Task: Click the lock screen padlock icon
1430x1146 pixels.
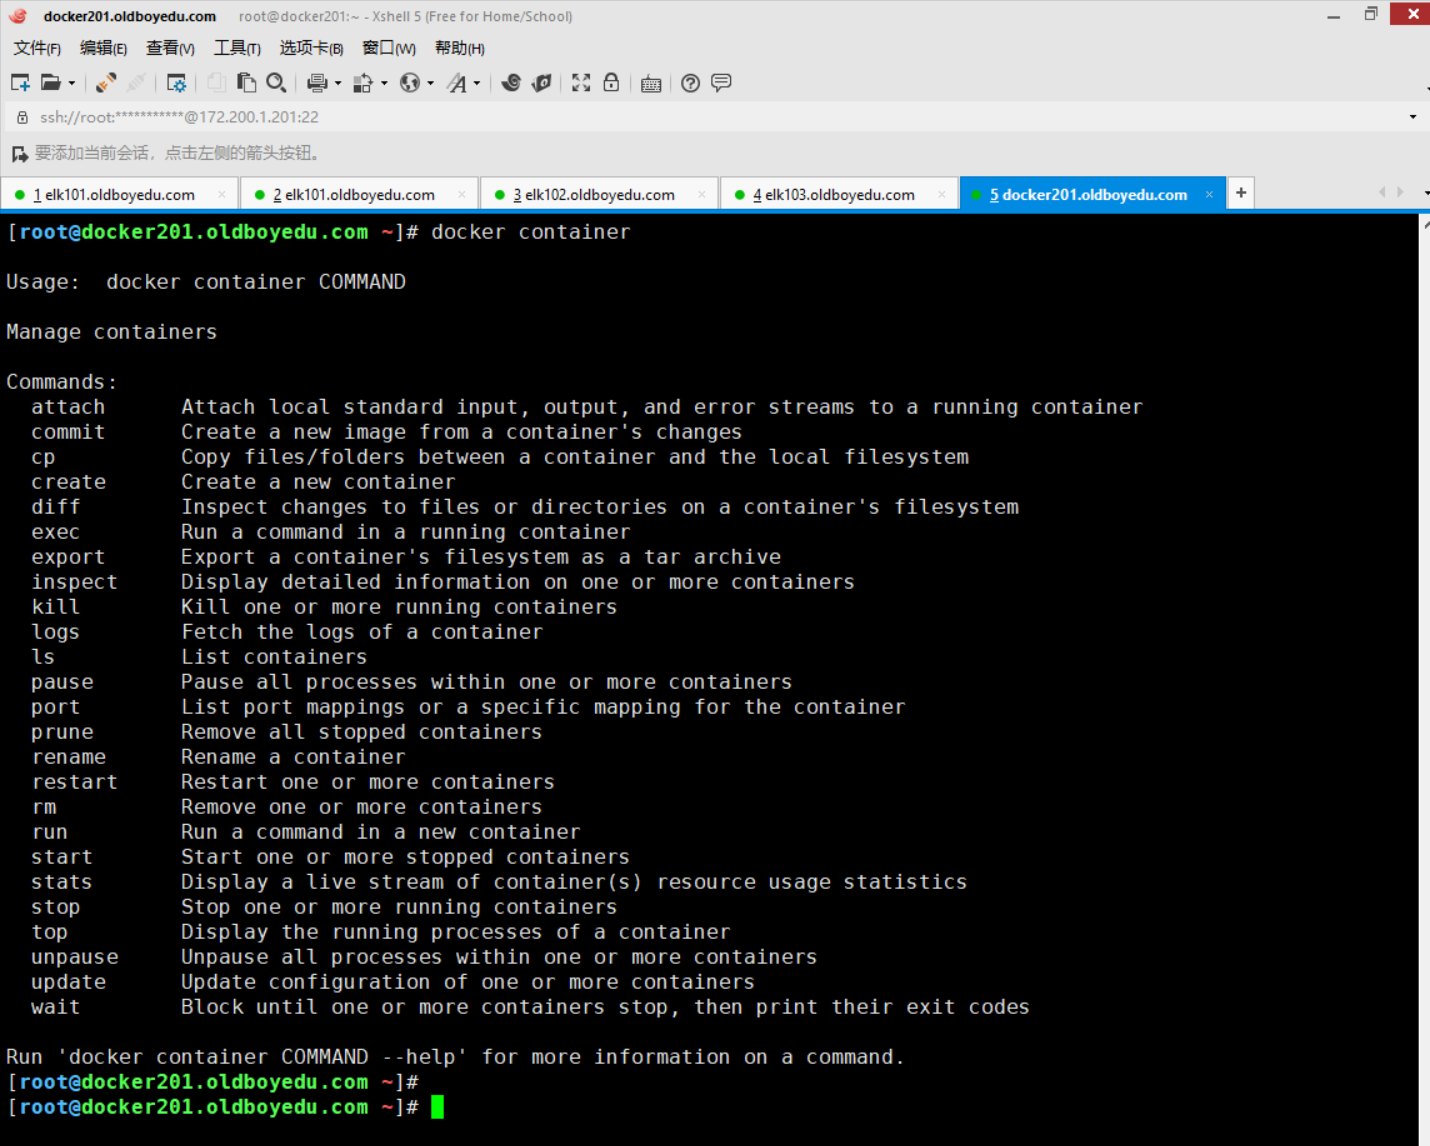Action: pos(611,83)
